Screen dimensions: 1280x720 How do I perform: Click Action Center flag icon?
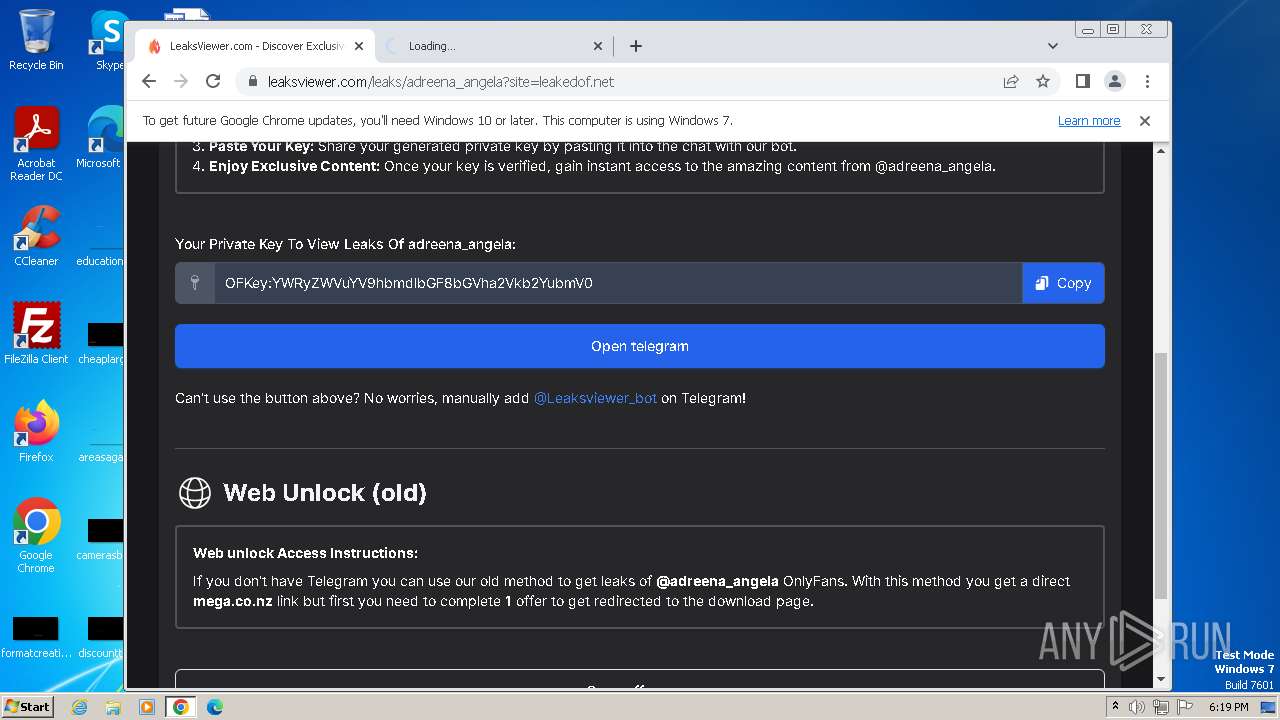tap(1184, 707)
